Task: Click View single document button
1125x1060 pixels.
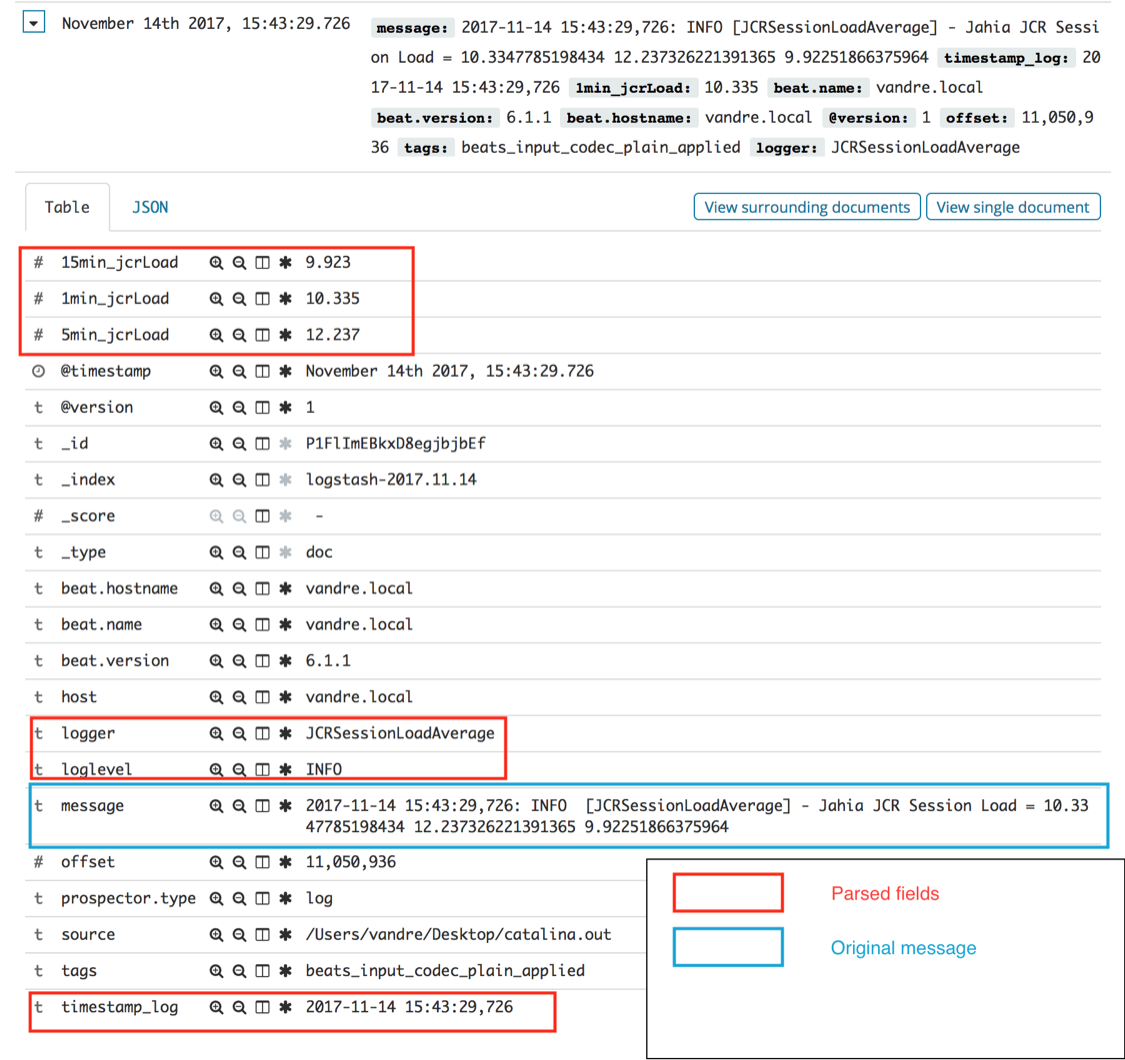Action: (1012, 207)
